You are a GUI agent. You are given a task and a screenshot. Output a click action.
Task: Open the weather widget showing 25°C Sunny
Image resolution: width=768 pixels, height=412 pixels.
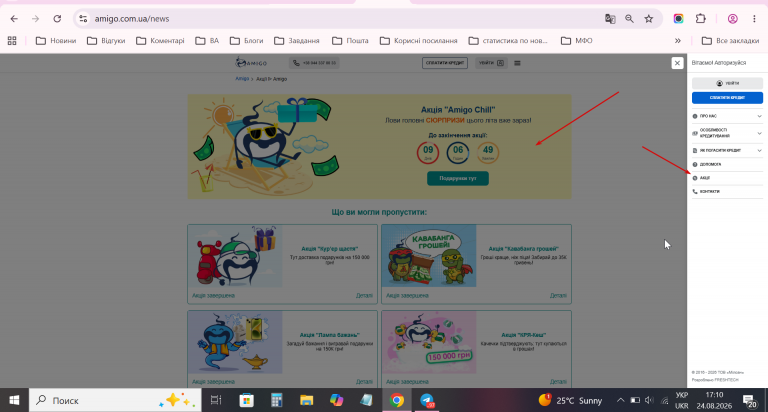pos(570,400)
